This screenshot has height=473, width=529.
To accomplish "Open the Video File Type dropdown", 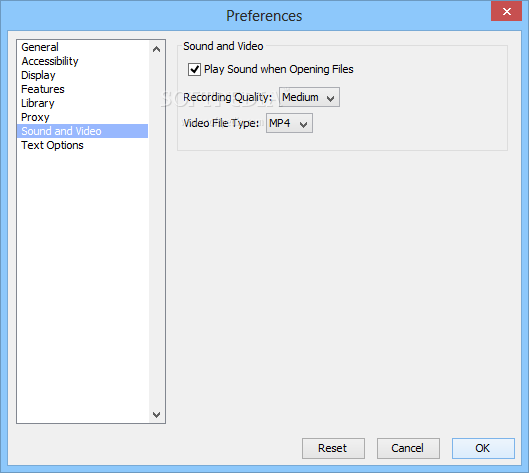I will pos(289,123).
